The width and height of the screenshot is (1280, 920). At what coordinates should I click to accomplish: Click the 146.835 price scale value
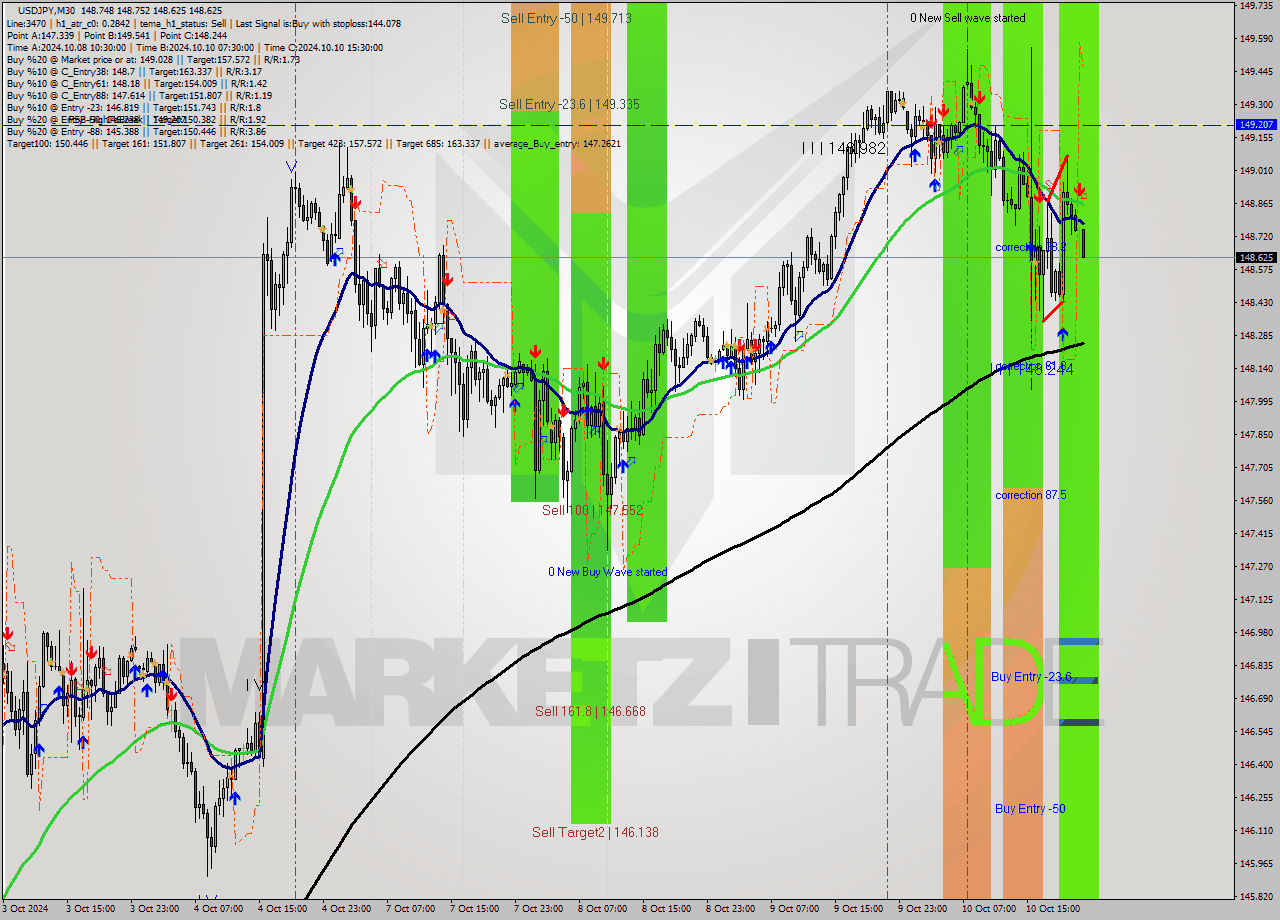[x=1256, y=665]
